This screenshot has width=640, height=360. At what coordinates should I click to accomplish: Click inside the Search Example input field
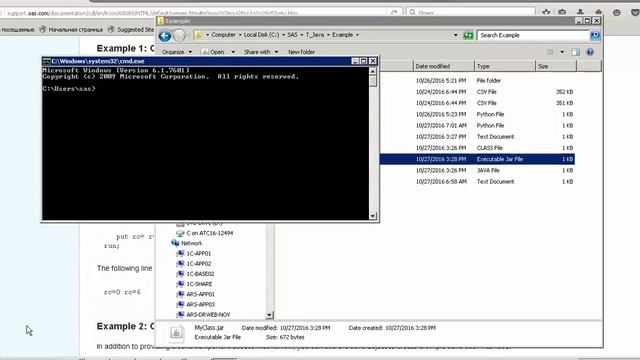[533, 36]
